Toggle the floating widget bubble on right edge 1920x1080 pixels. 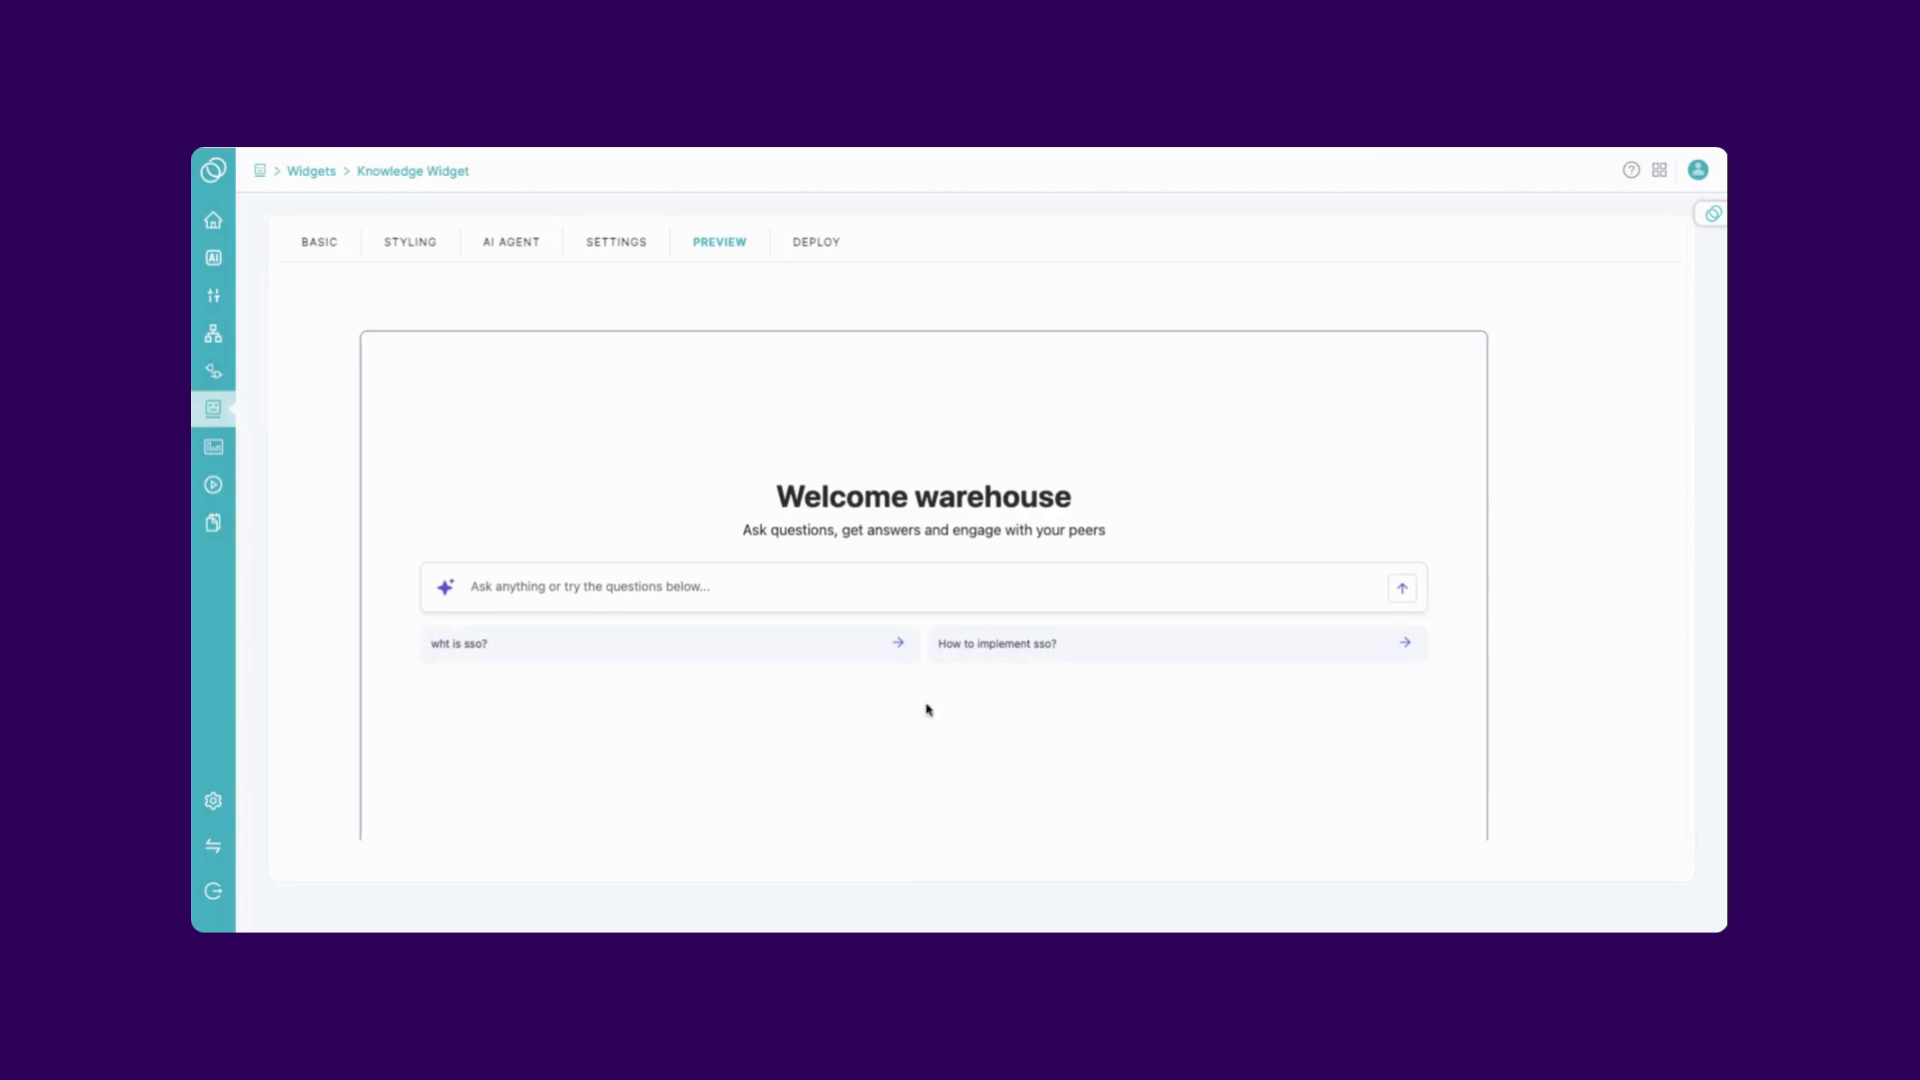(1712, 213)
